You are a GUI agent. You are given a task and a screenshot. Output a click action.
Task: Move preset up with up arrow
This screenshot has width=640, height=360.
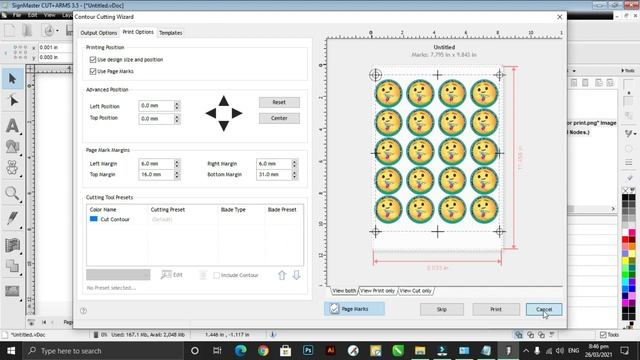click(x=282, y=275)
